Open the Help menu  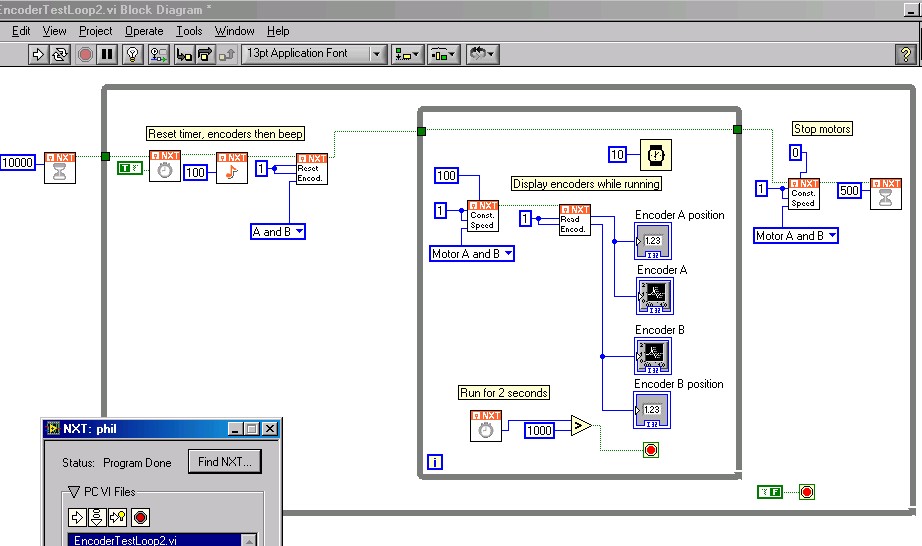click(x=278, y=31)
